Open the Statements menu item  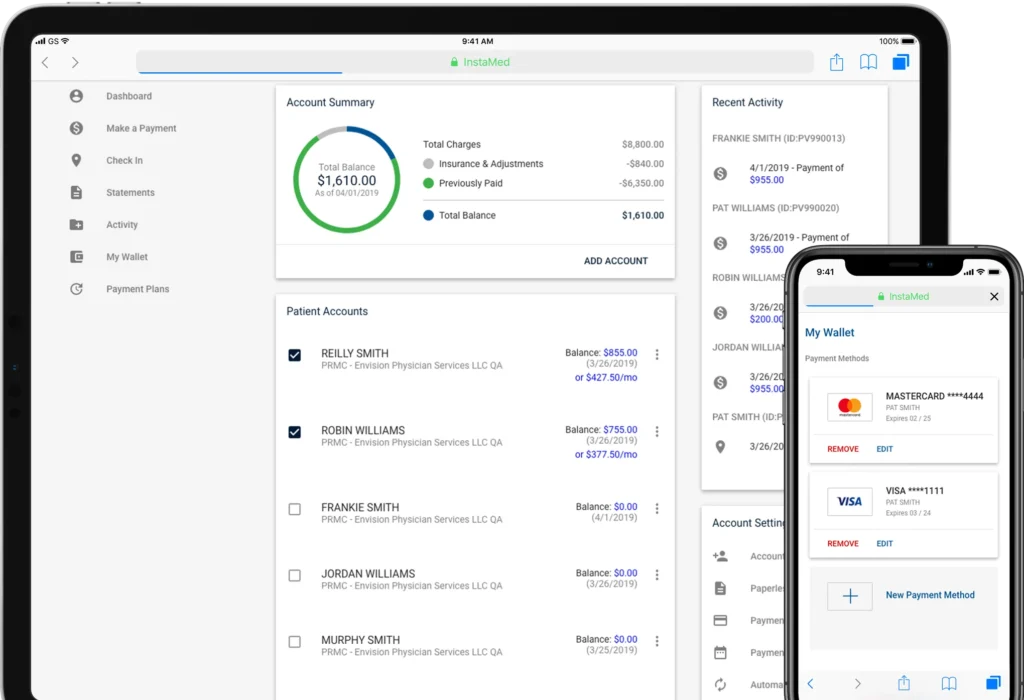point(130,192)
